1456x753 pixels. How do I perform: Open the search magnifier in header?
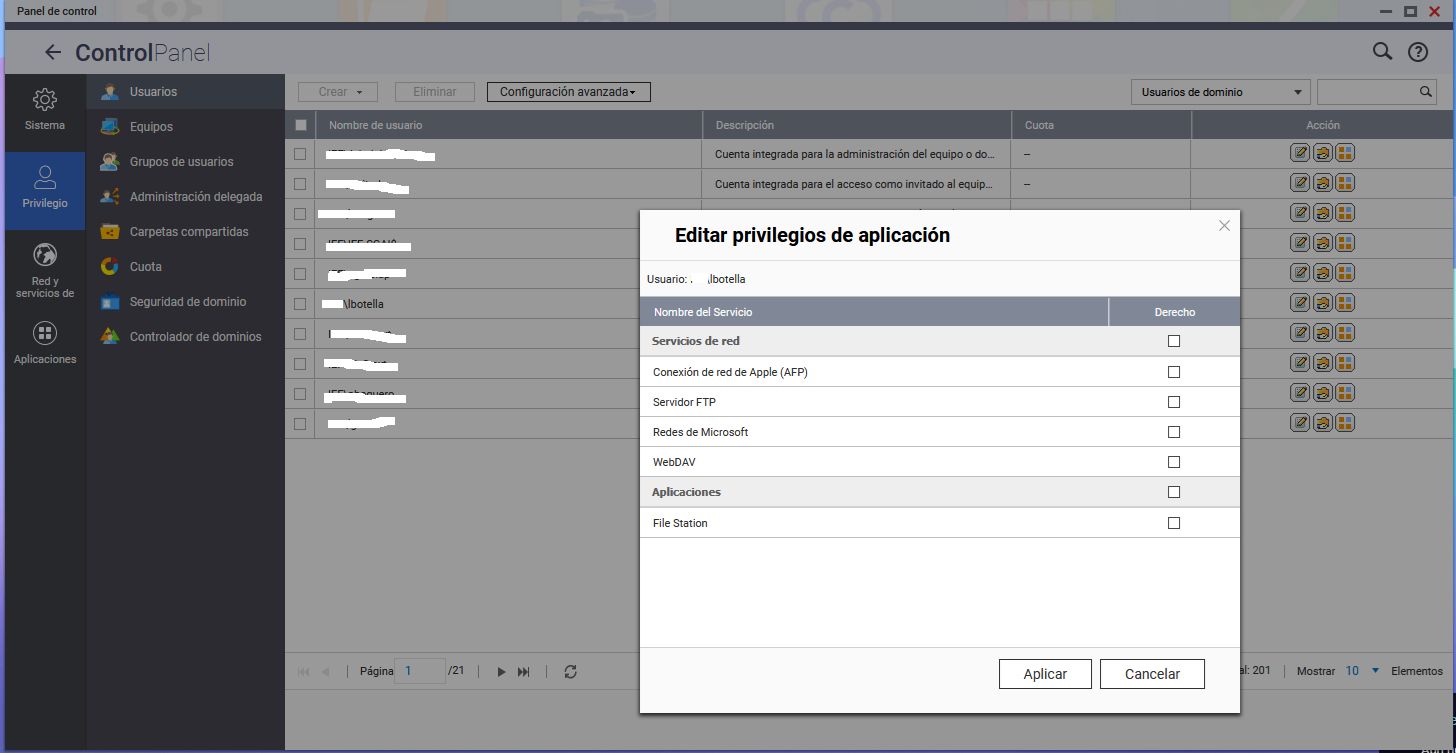pyautogui.click(x=1382, y=52)
